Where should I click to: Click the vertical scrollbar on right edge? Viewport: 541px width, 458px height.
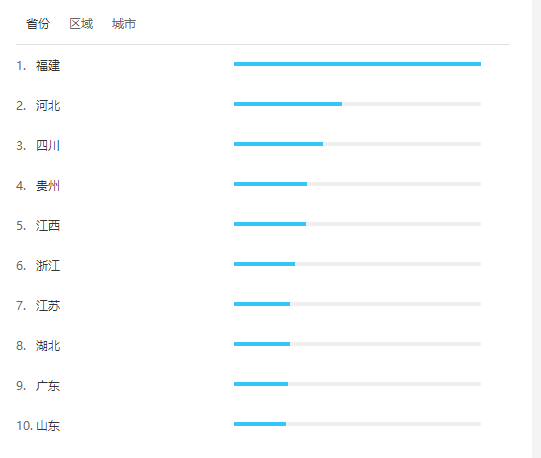(x=537, y=229)
